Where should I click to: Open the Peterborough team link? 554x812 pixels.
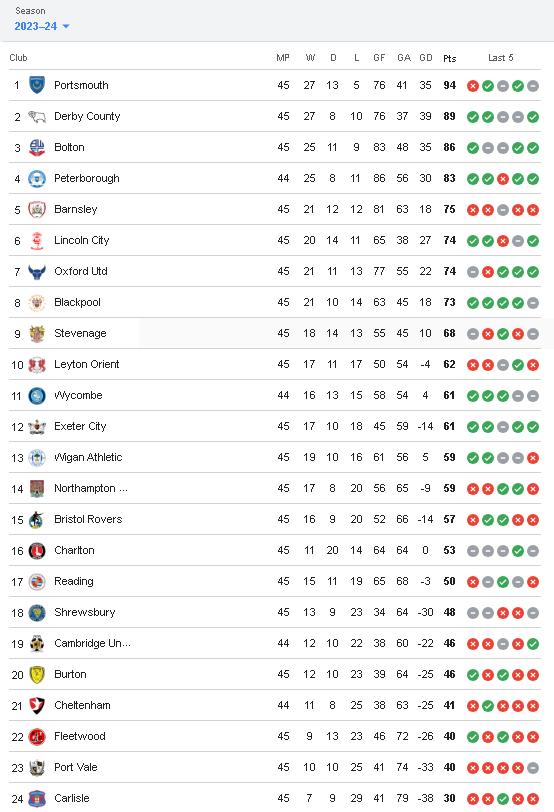tap(86, 178)
